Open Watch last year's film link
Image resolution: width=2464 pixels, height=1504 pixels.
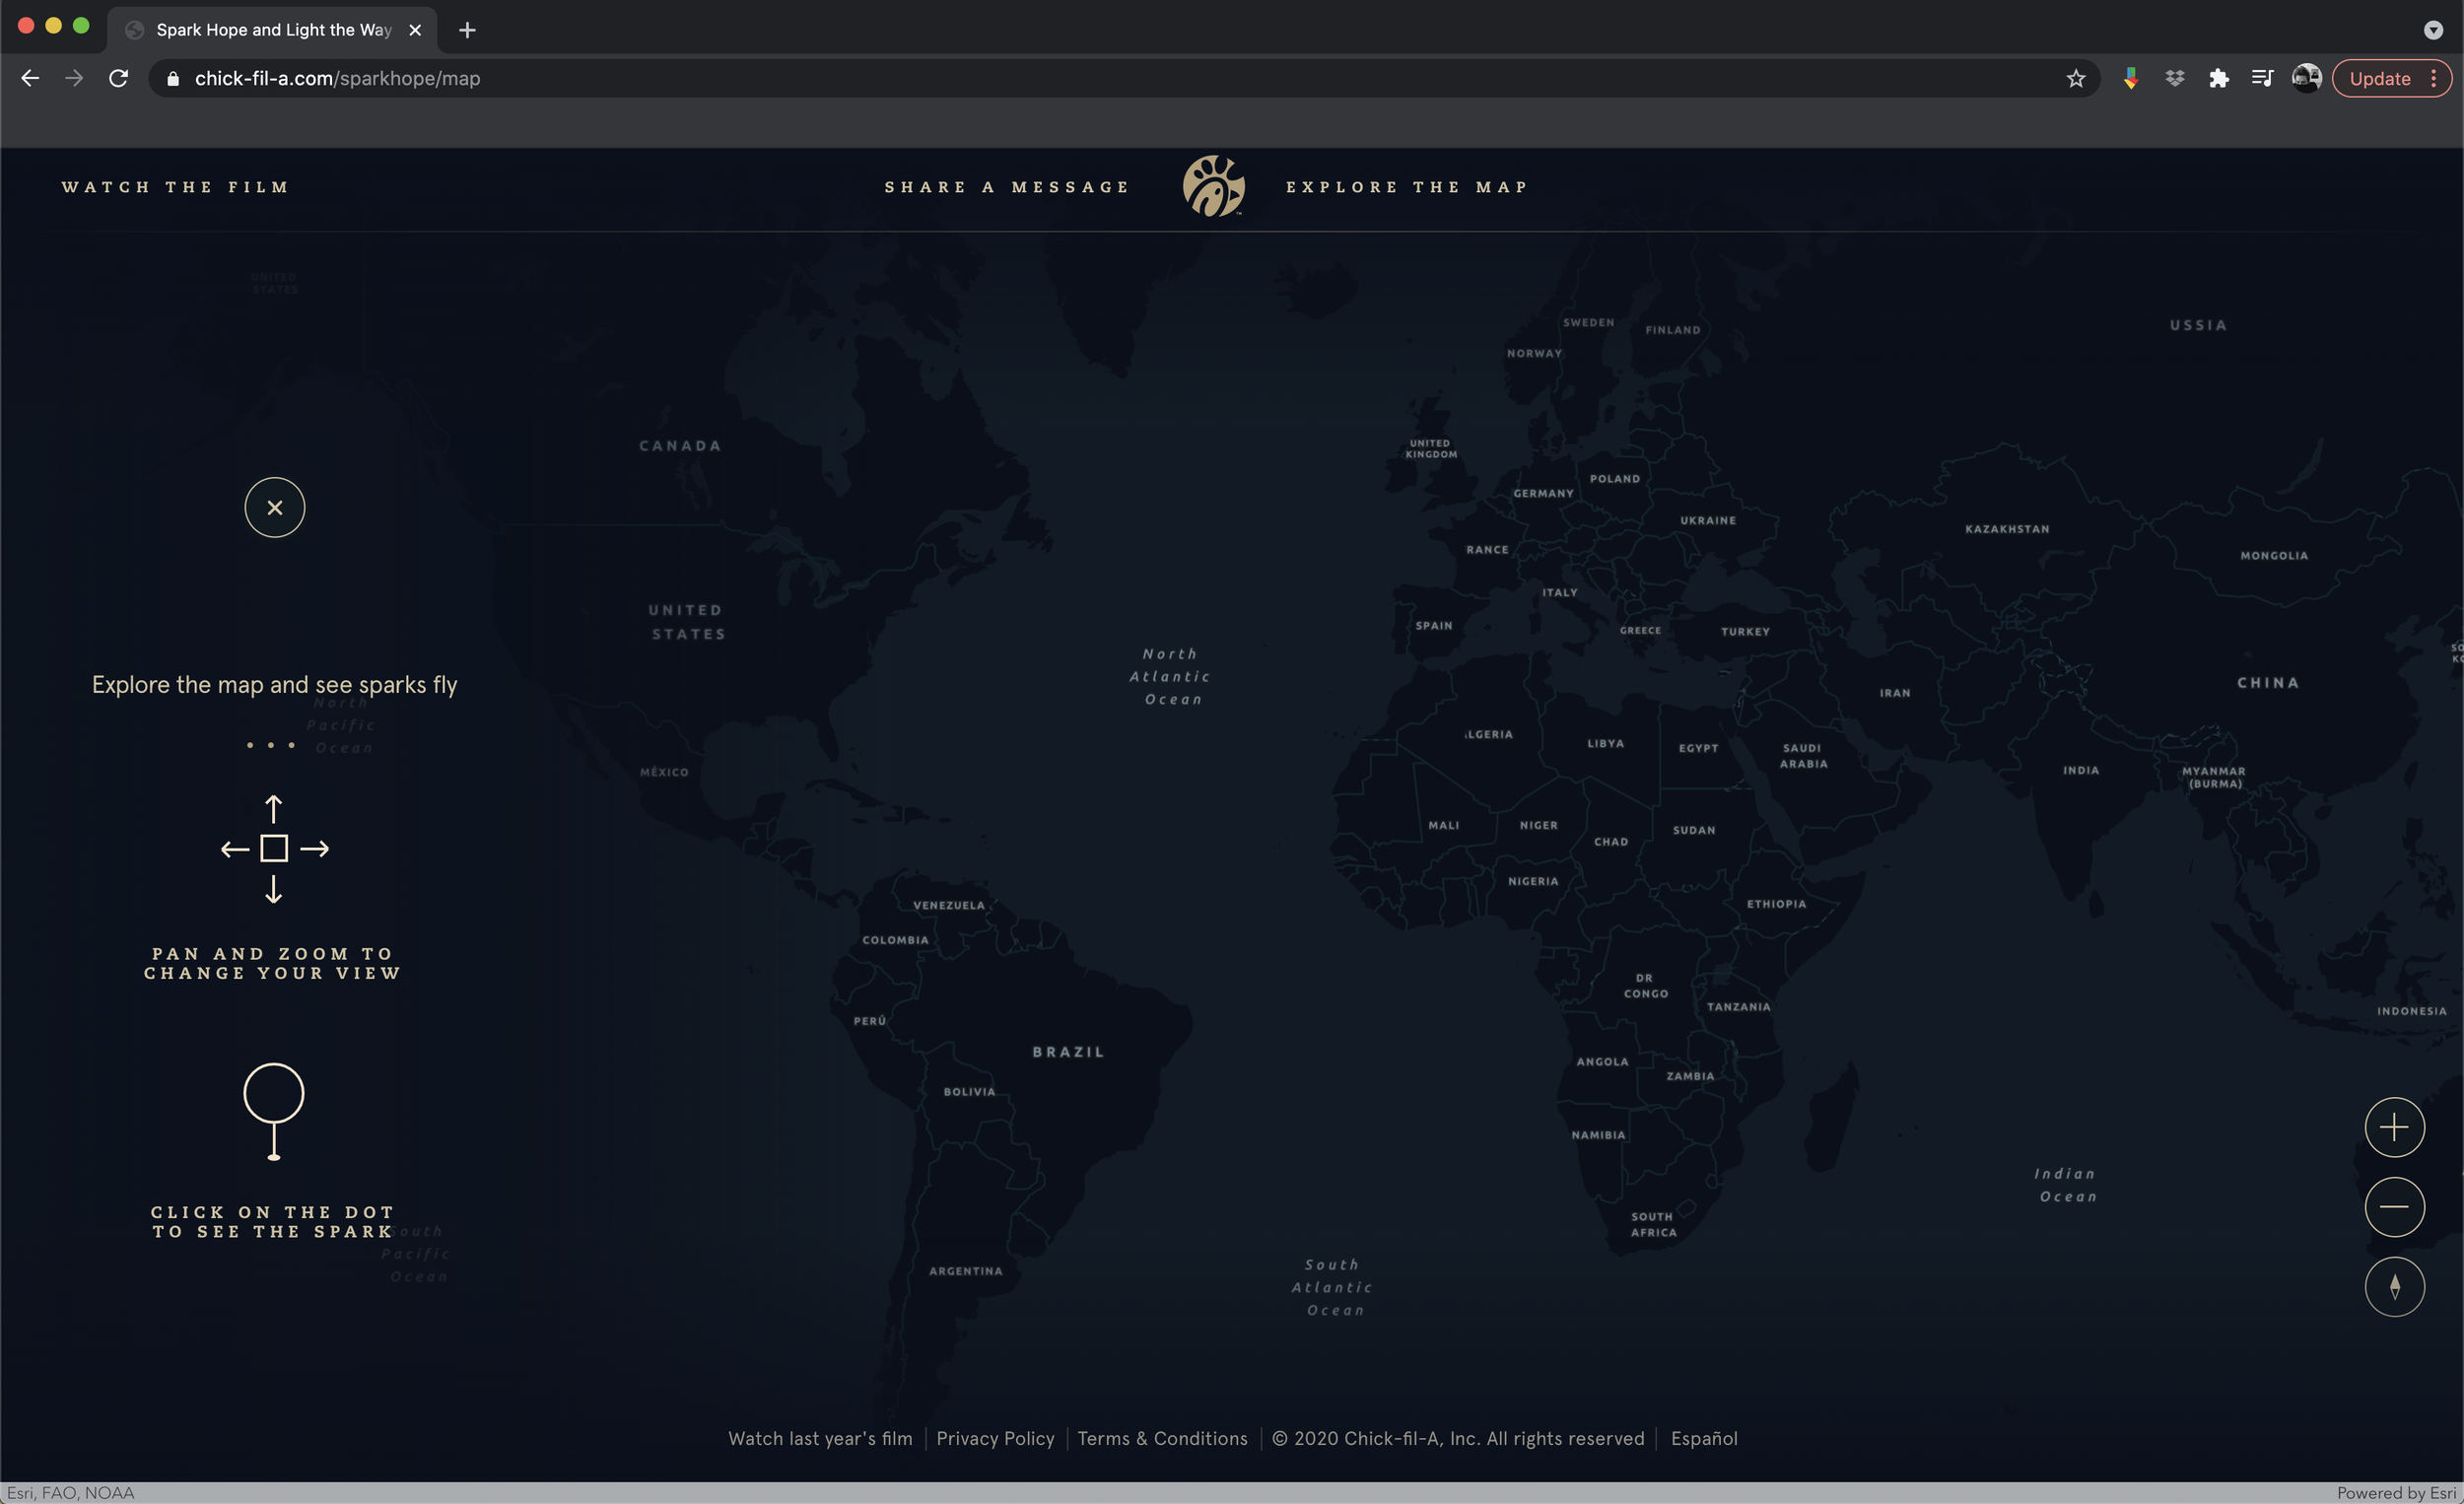point(820,1438)
